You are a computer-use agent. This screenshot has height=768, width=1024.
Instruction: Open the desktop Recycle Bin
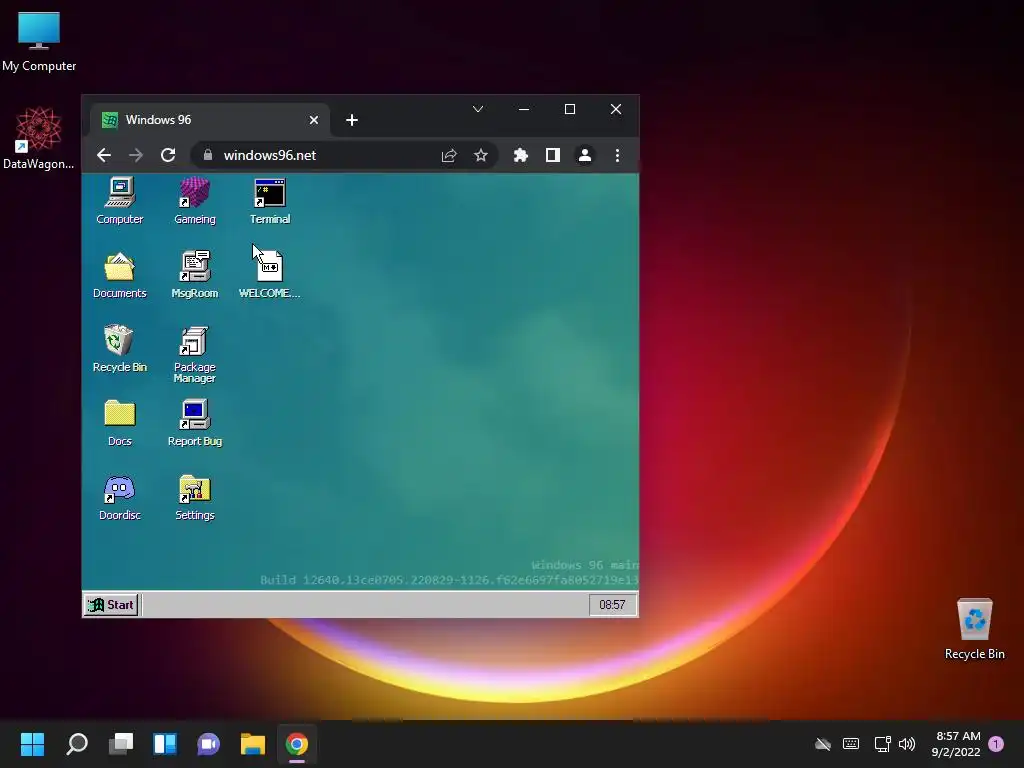click(x=974, y=629)
